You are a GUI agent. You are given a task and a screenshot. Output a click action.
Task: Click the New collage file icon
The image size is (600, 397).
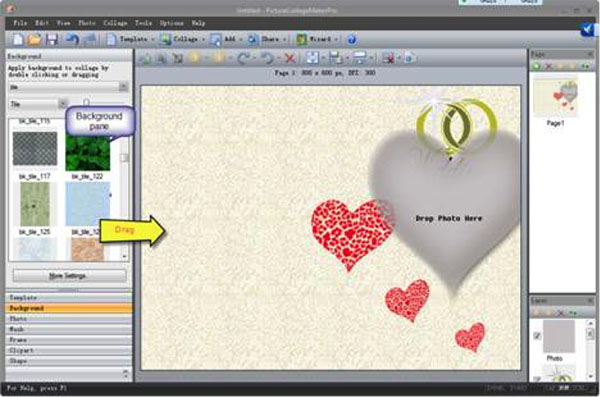pos(18,39)
